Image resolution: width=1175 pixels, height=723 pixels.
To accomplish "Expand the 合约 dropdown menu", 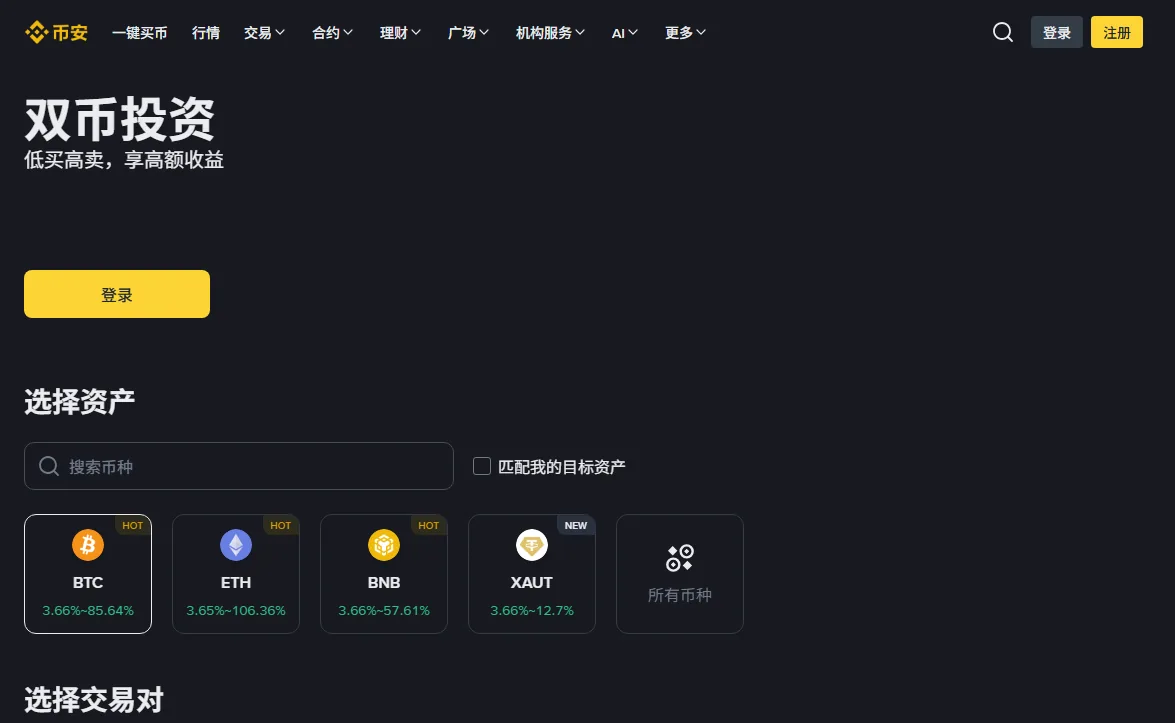I will click(333, 32).
